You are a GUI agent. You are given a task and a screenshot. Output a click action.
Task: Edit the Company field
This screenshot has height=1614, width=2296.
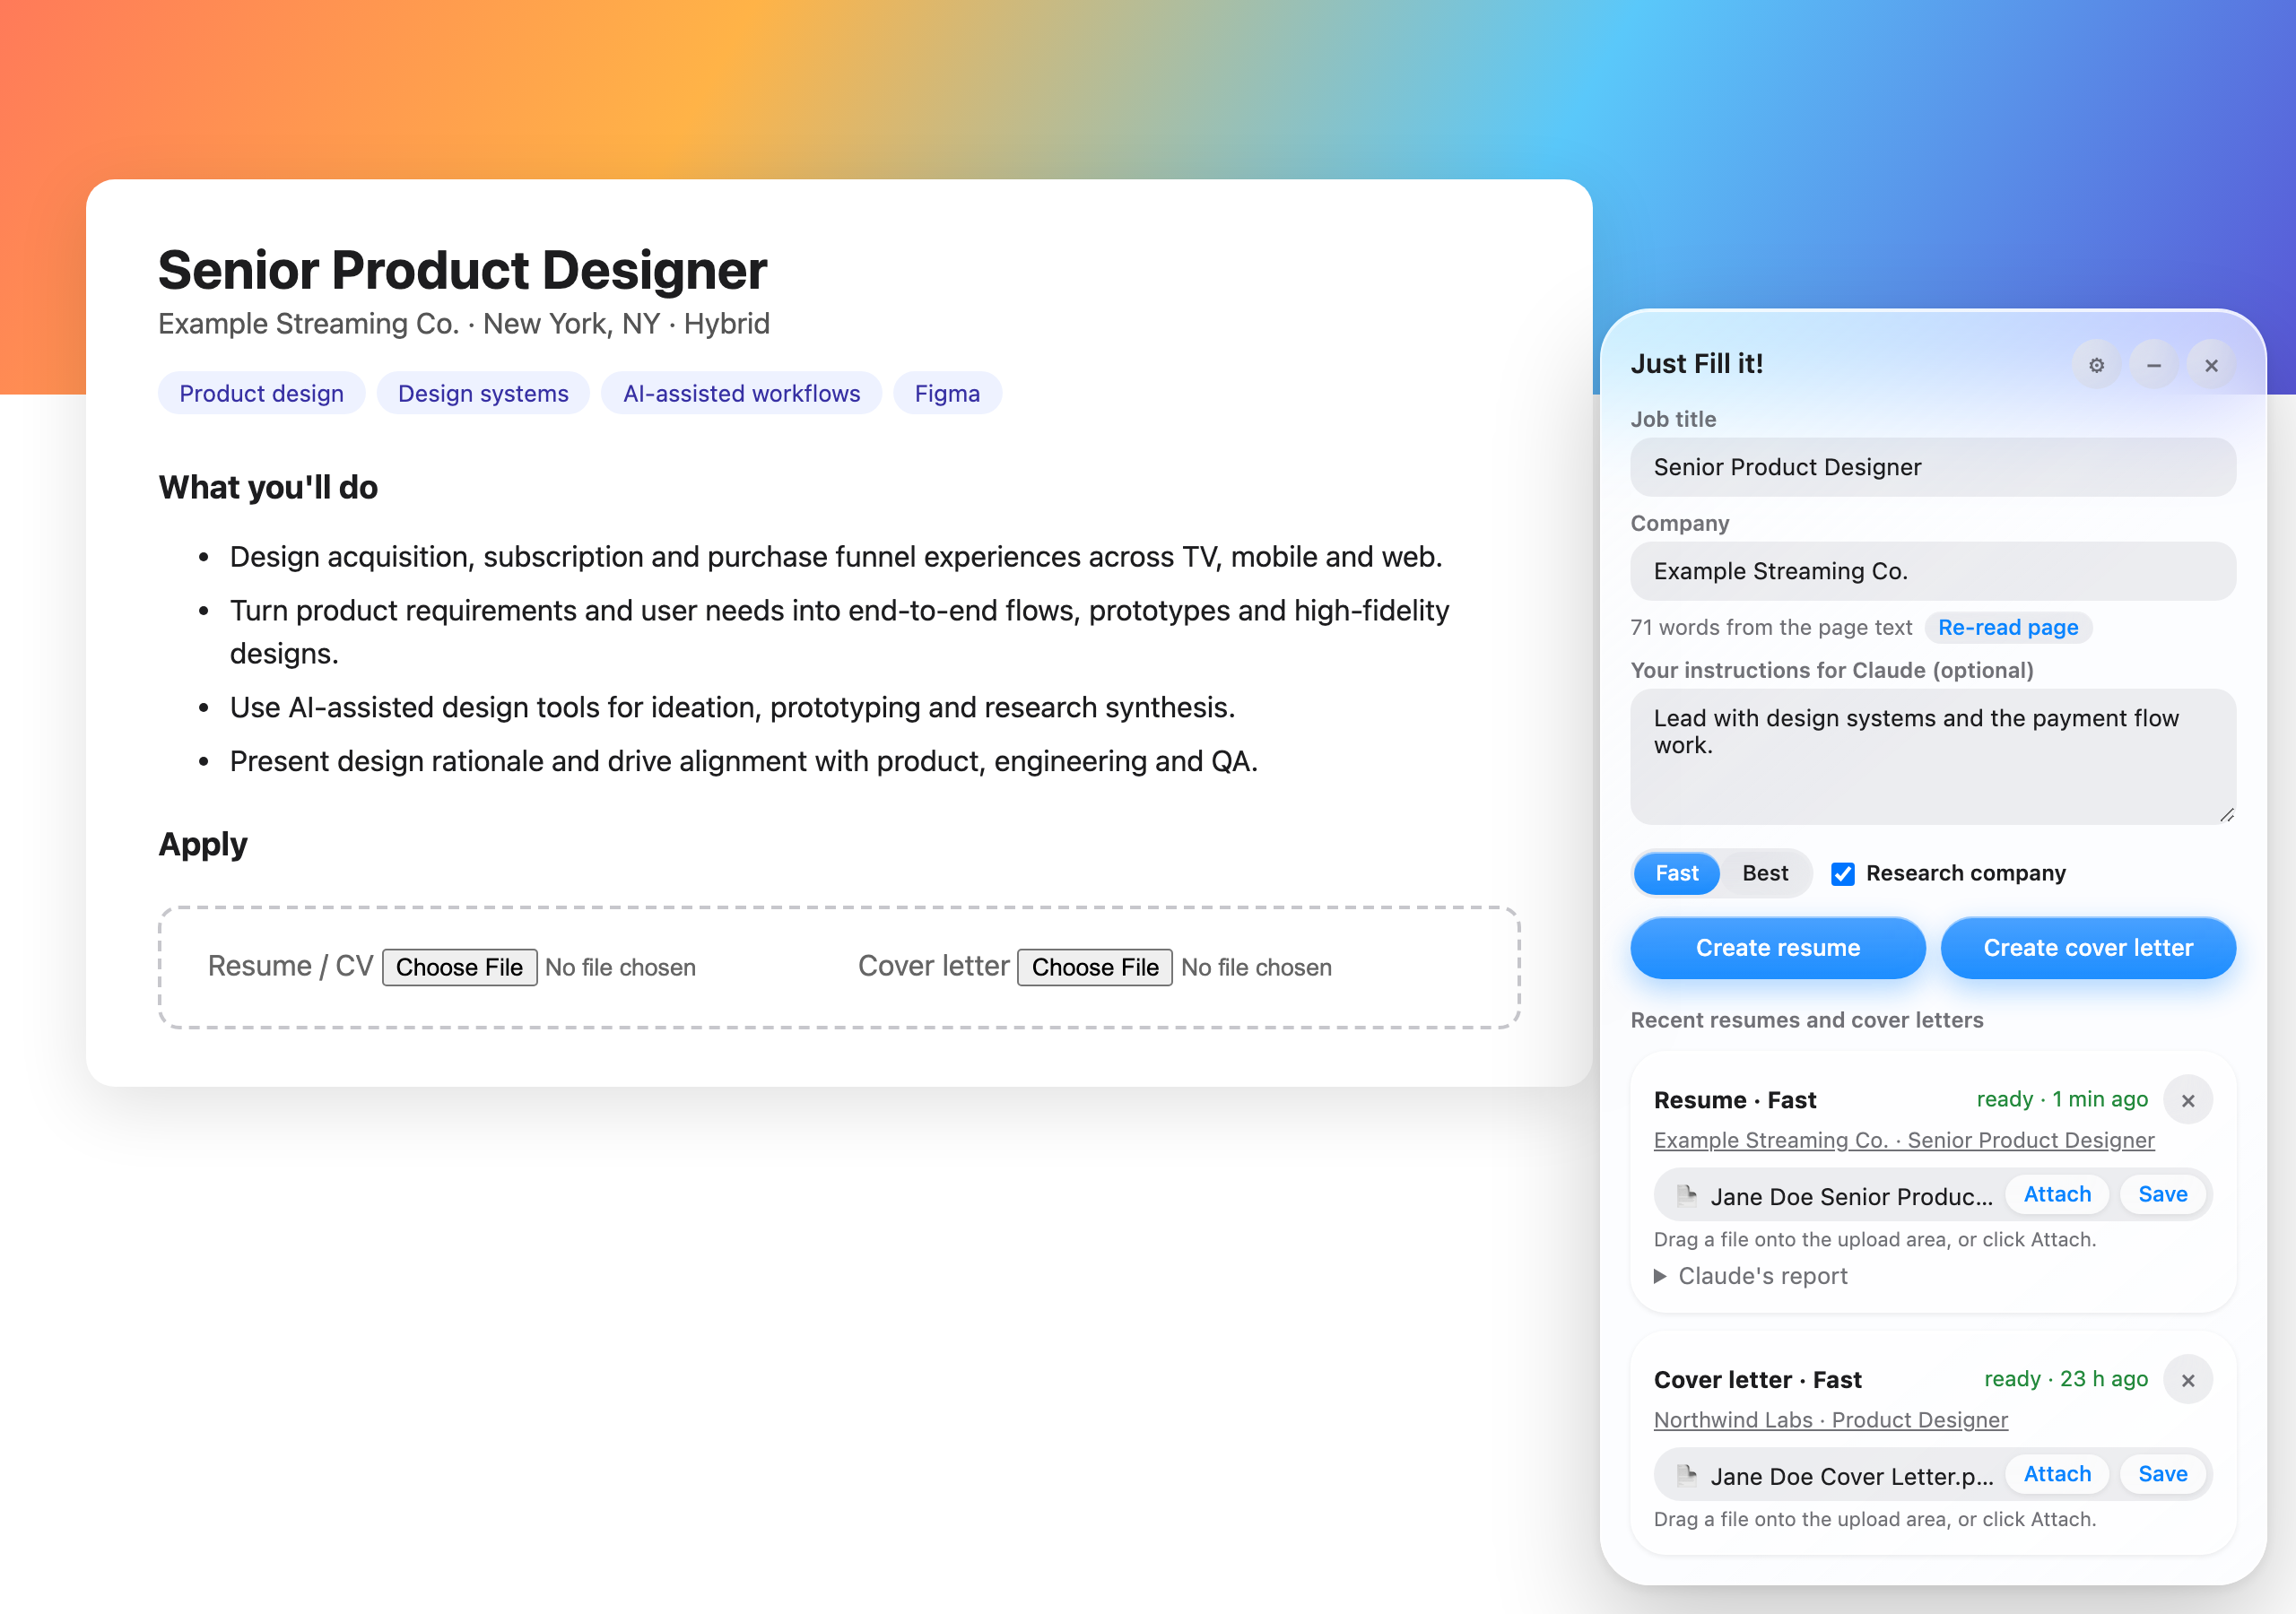1933,571
